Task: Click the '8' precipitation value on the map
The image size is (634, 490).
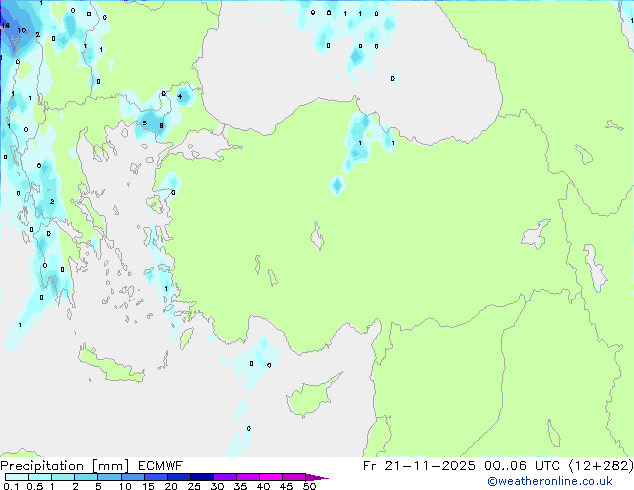Action: click(x=161, y=125)
